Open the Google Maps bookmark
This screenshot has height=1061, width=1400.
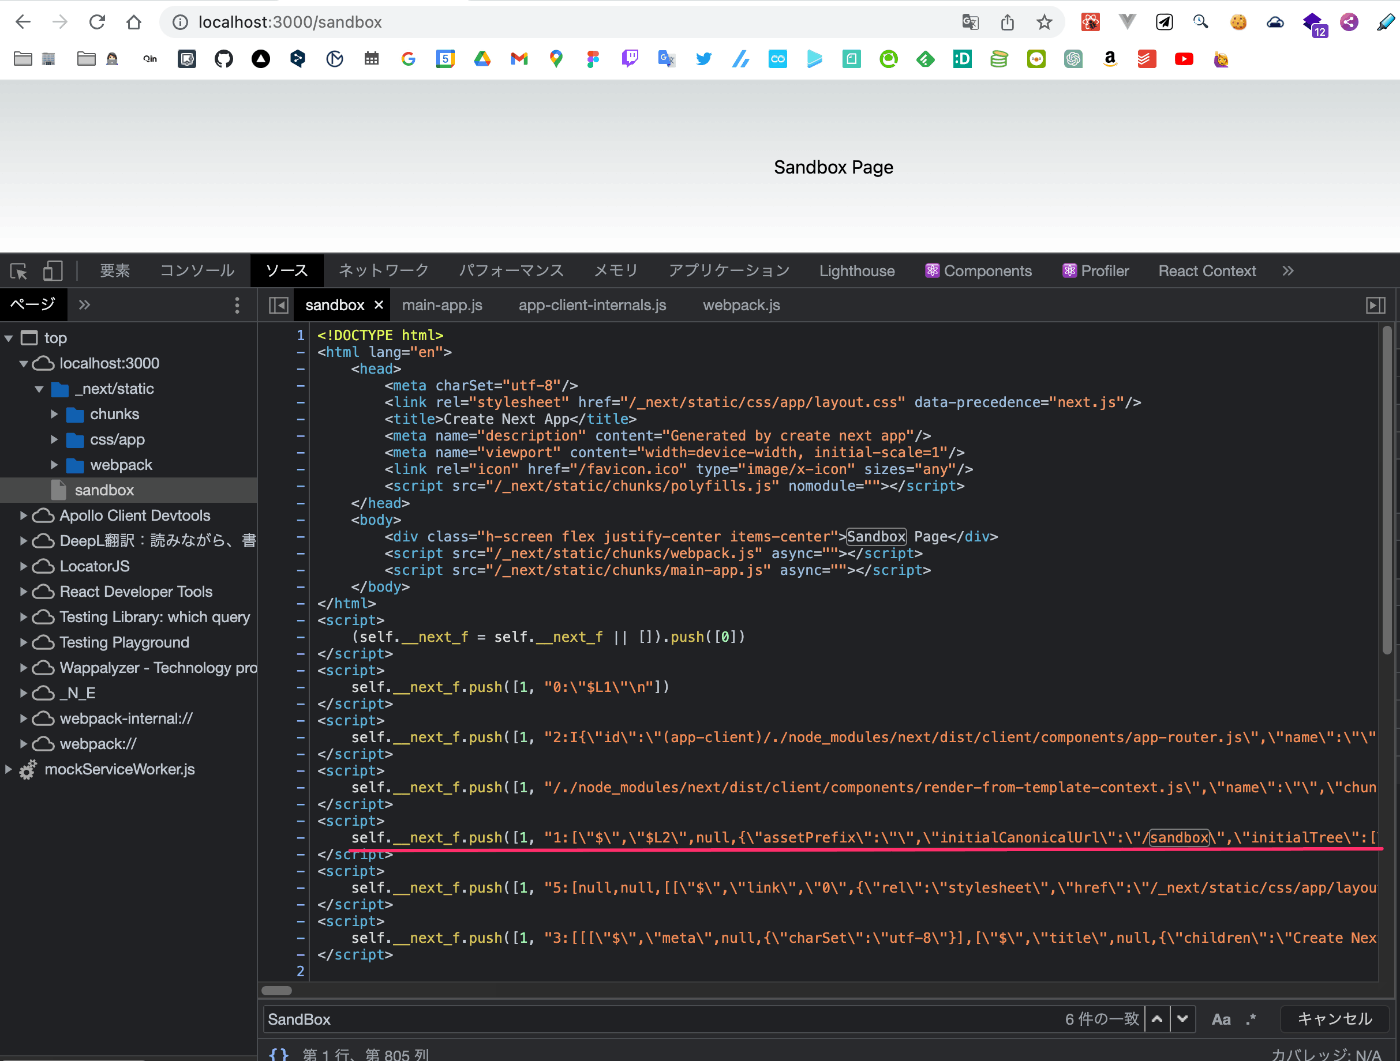click(556, 59)
